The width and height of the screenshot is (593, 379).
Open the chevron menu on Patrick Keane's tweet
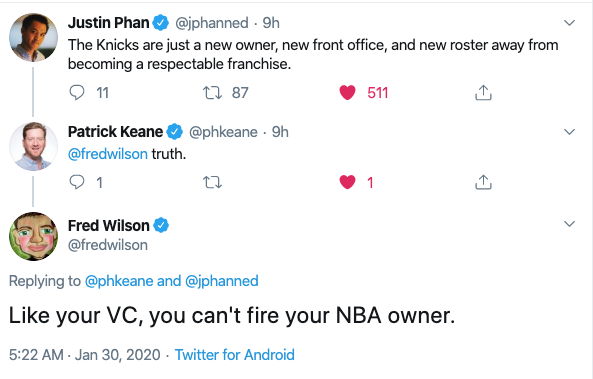click(569, 132)
